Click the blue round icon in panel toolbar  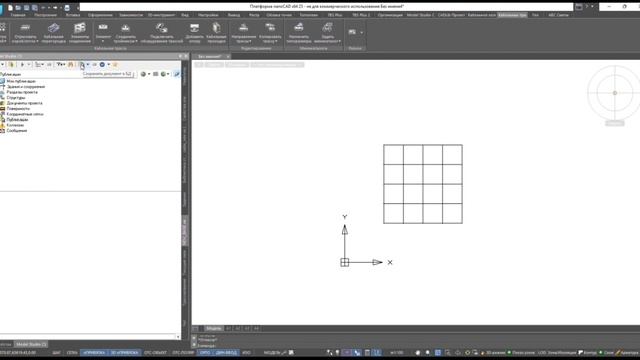pyautogui.click(x=102, y=64)
